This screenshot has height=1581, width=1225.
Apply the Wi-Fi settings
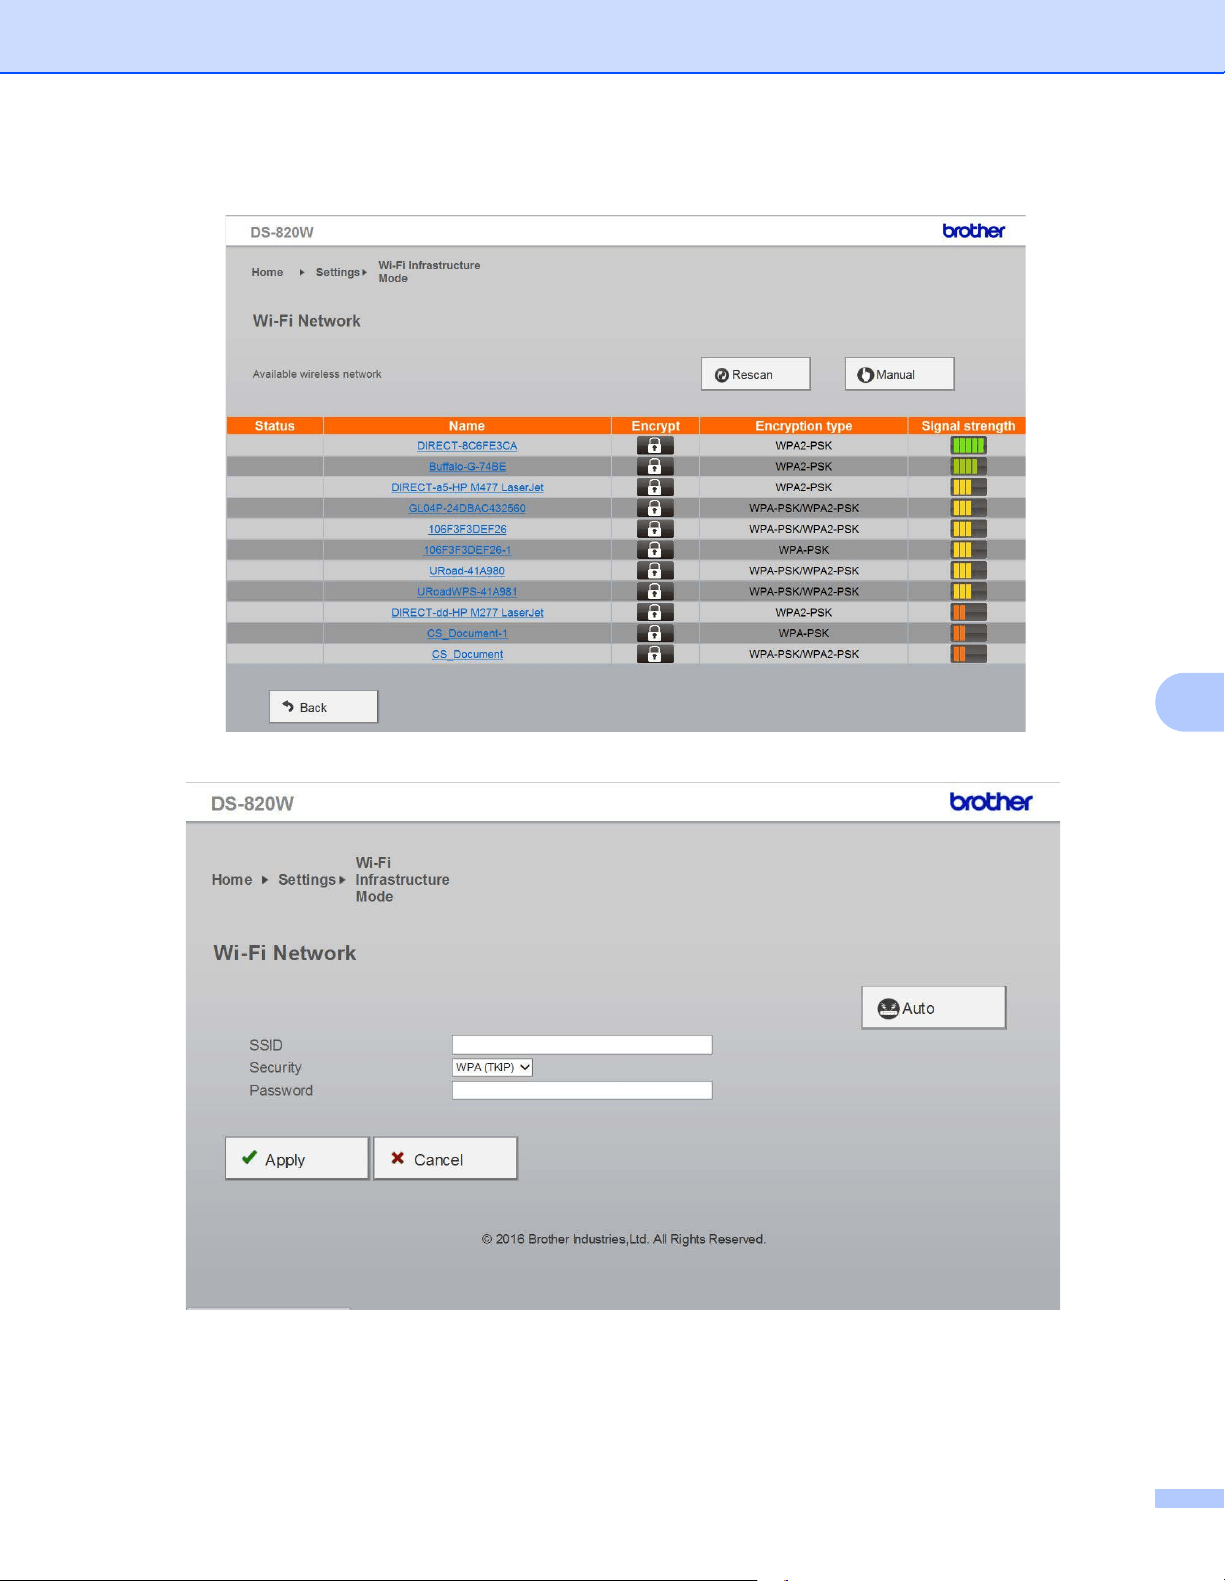point(297,1159)
